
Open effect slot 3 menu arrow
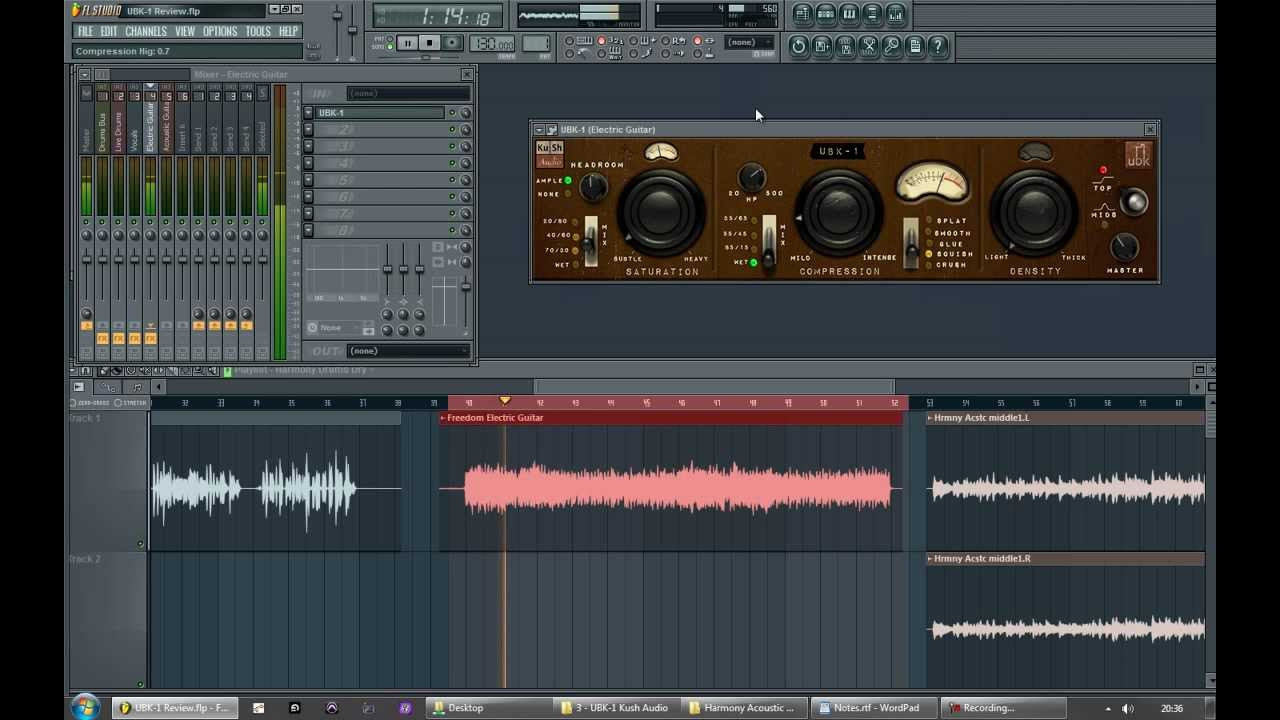[x=308, y=147]
